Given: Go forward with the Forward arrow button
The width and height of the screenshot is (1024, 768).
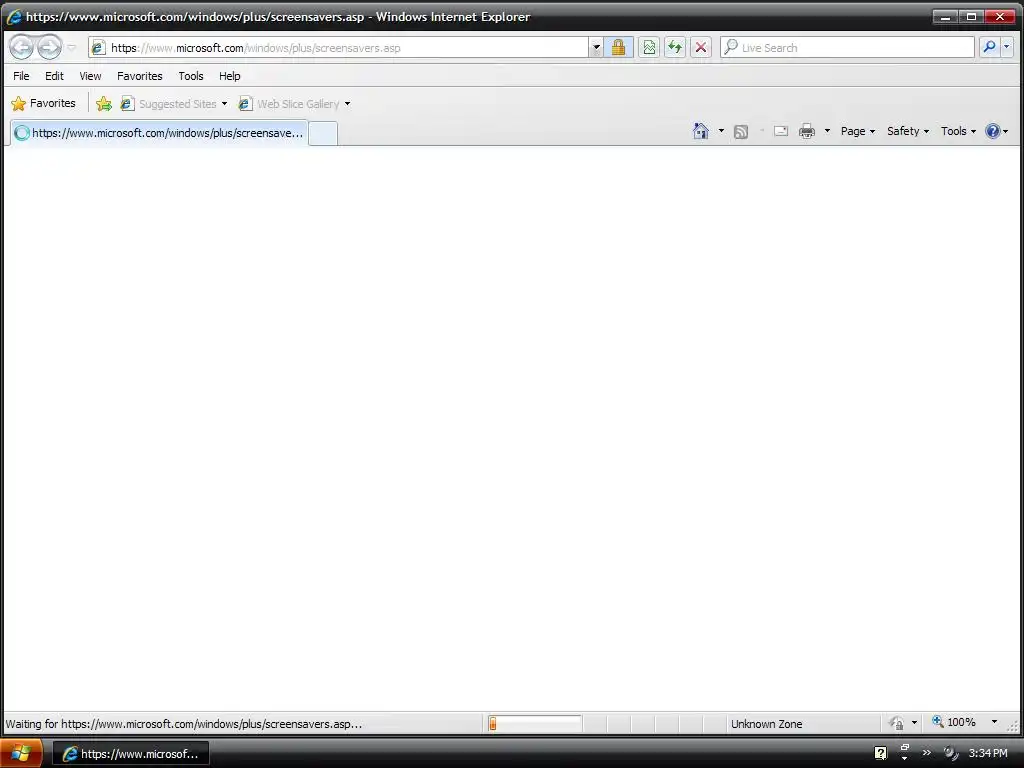Looking at the screenshot, I should (49, 47).
